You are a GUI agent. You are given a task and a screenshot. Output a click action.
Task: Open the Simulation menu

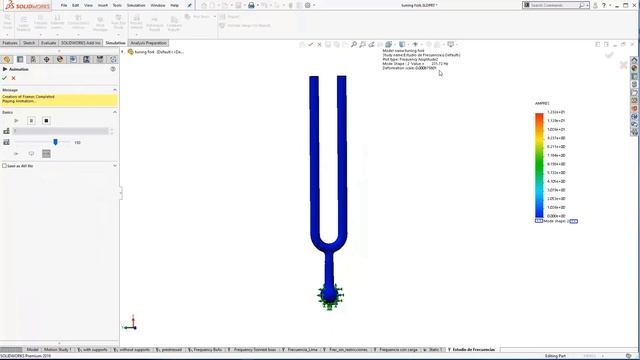[x=136, y=5]
